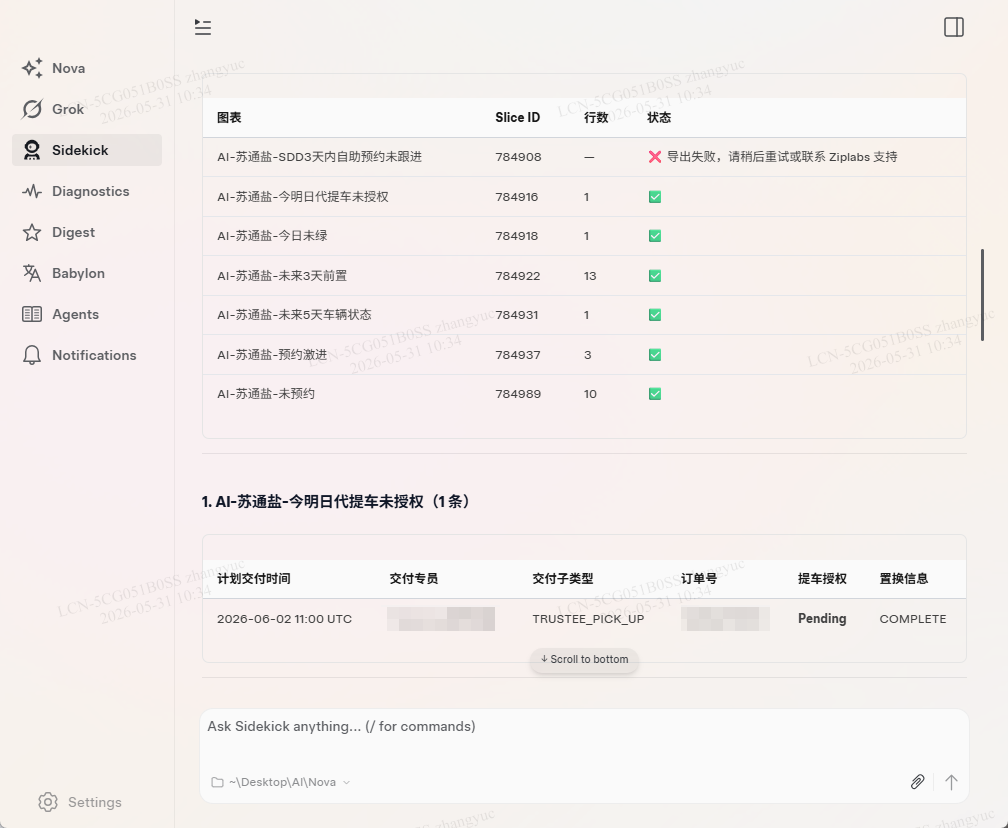Open the Nova section
The image size is (1008, 828).
pyautogui.click(x=87, y=68)
